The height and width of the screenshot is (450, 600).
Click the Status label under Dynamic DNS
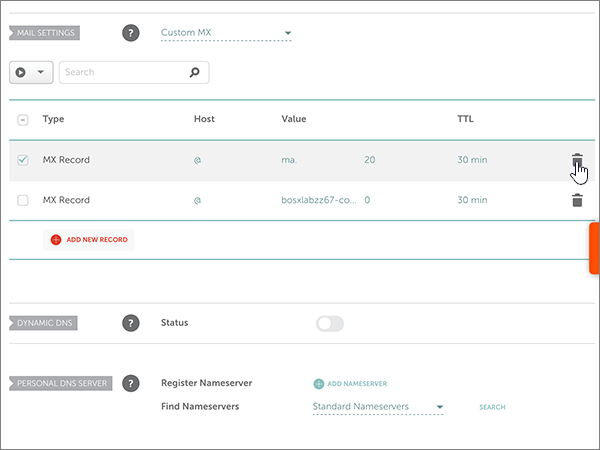point(174,323)
